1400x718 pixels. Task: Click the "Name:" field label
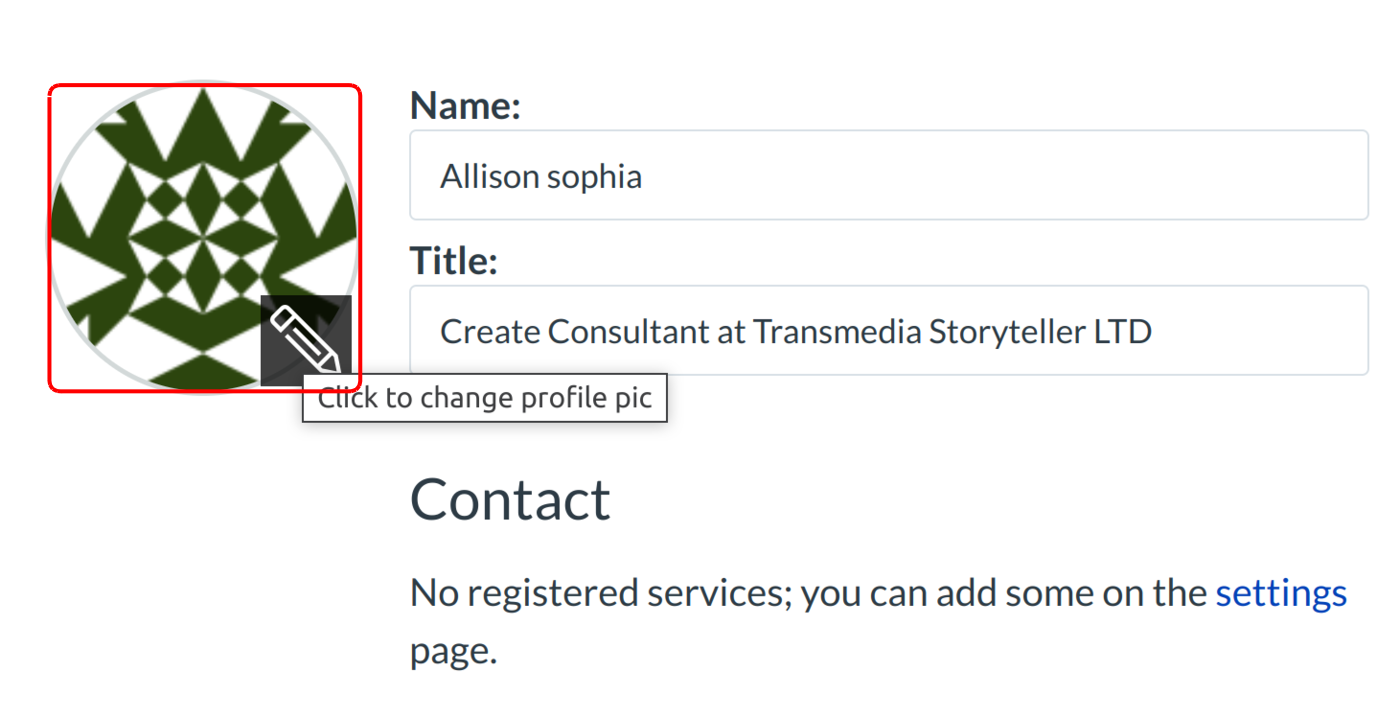465,105
